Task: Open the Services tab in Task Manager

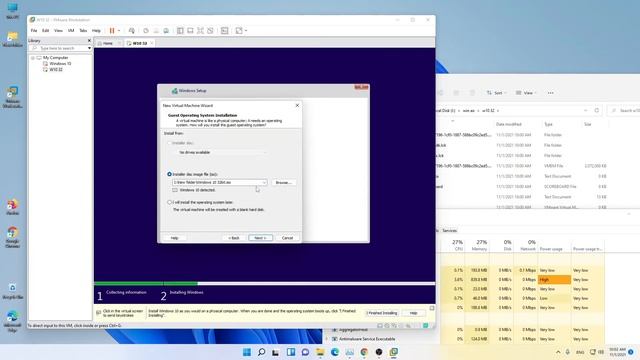Action: click(x=449, y=231)
